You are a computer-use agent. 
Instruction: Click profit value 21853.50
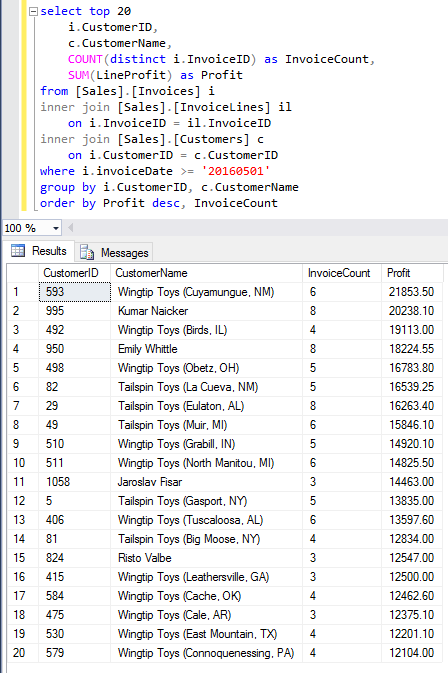[412, 292]
